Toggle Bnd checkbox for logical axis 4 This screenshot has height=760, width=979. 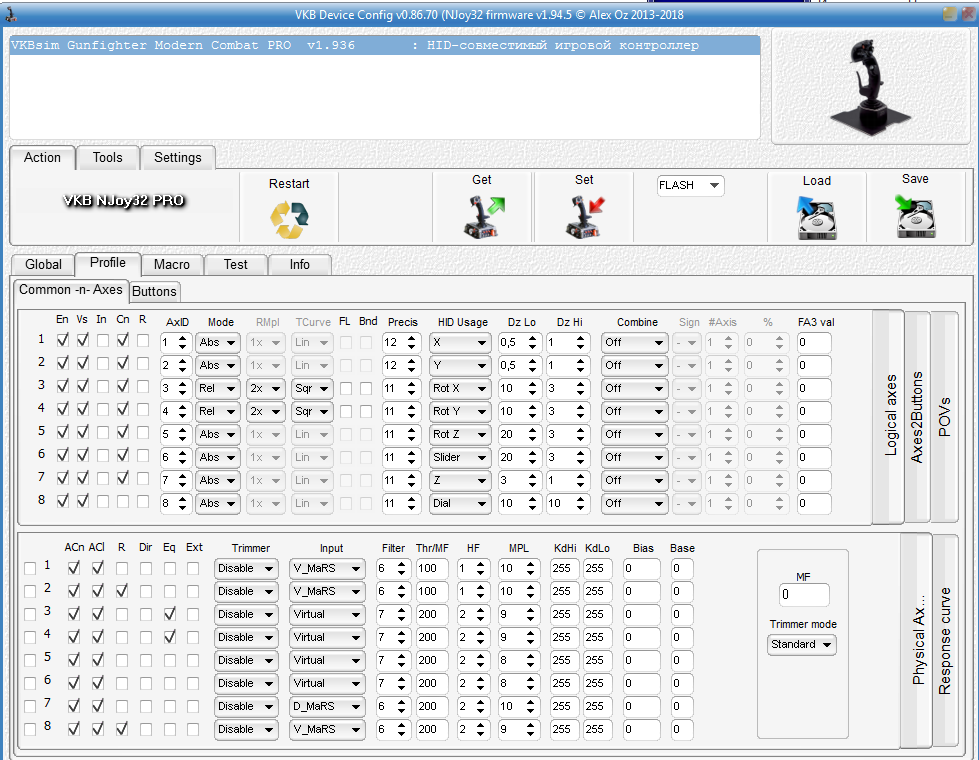(366, 412)
